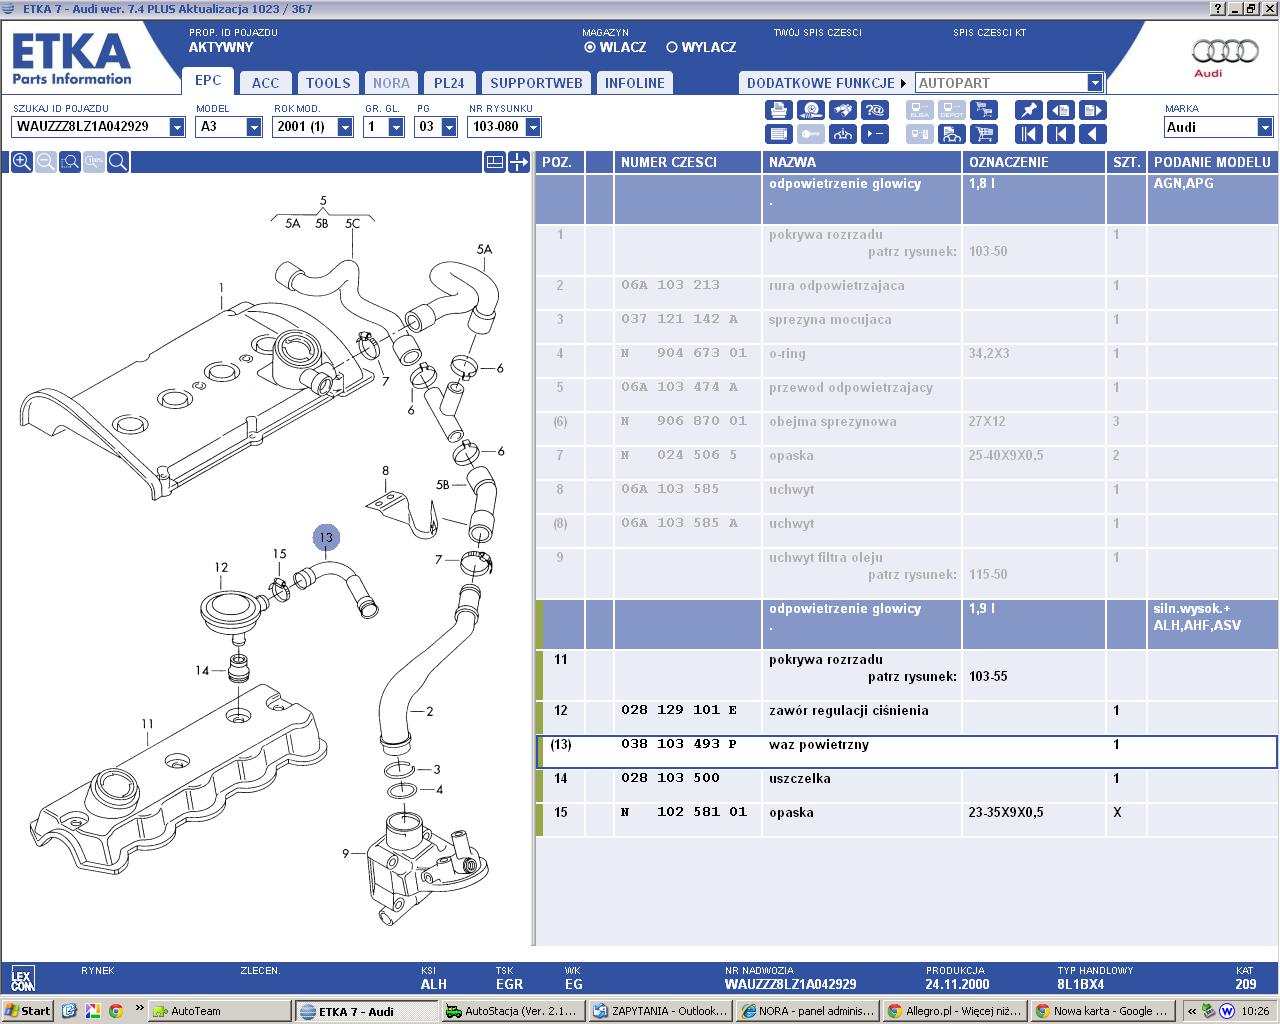This screenshot has width=1280, height=1024.
Task: Switch to the ACC tab
Action: pyautogui.click(x=266, y=83)
